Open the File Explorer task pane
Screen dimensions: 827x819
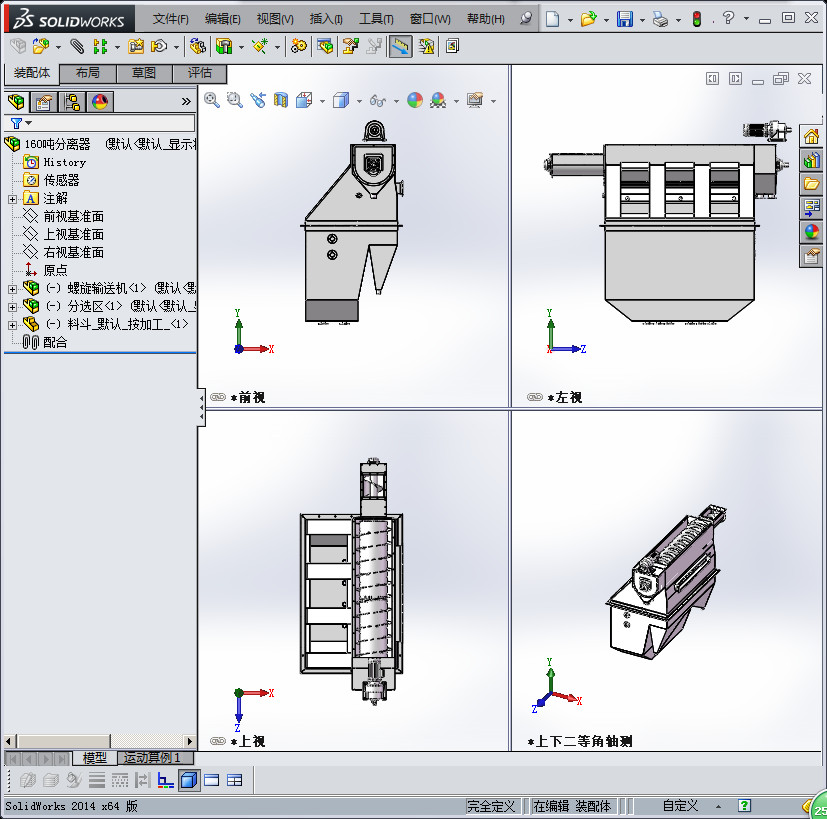point(811,184)
